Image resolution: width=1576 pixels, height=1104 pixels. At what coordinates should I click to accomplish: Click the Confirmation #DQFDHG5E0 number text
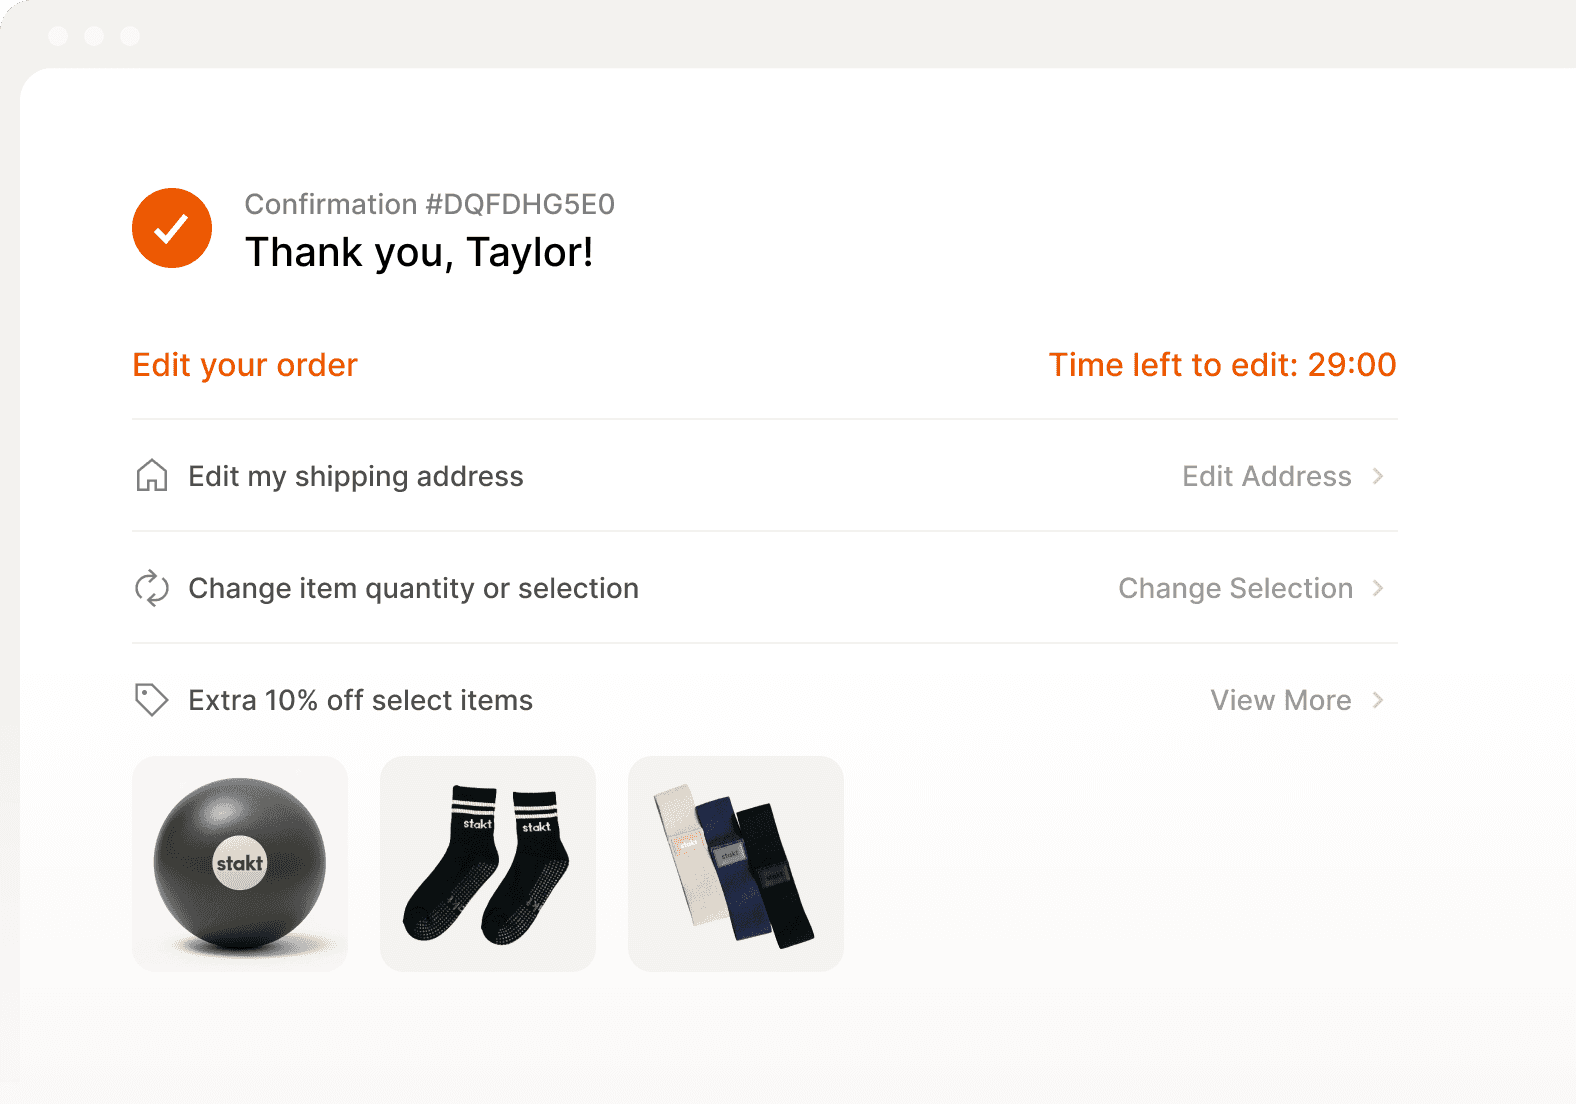[430, 204]
